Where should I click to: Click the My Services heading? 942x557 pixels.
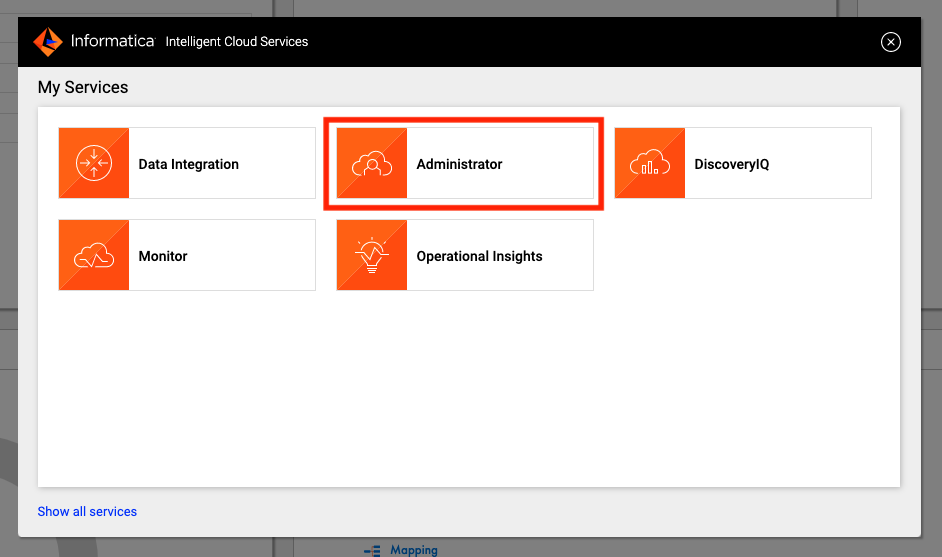[x=83, y=87]
